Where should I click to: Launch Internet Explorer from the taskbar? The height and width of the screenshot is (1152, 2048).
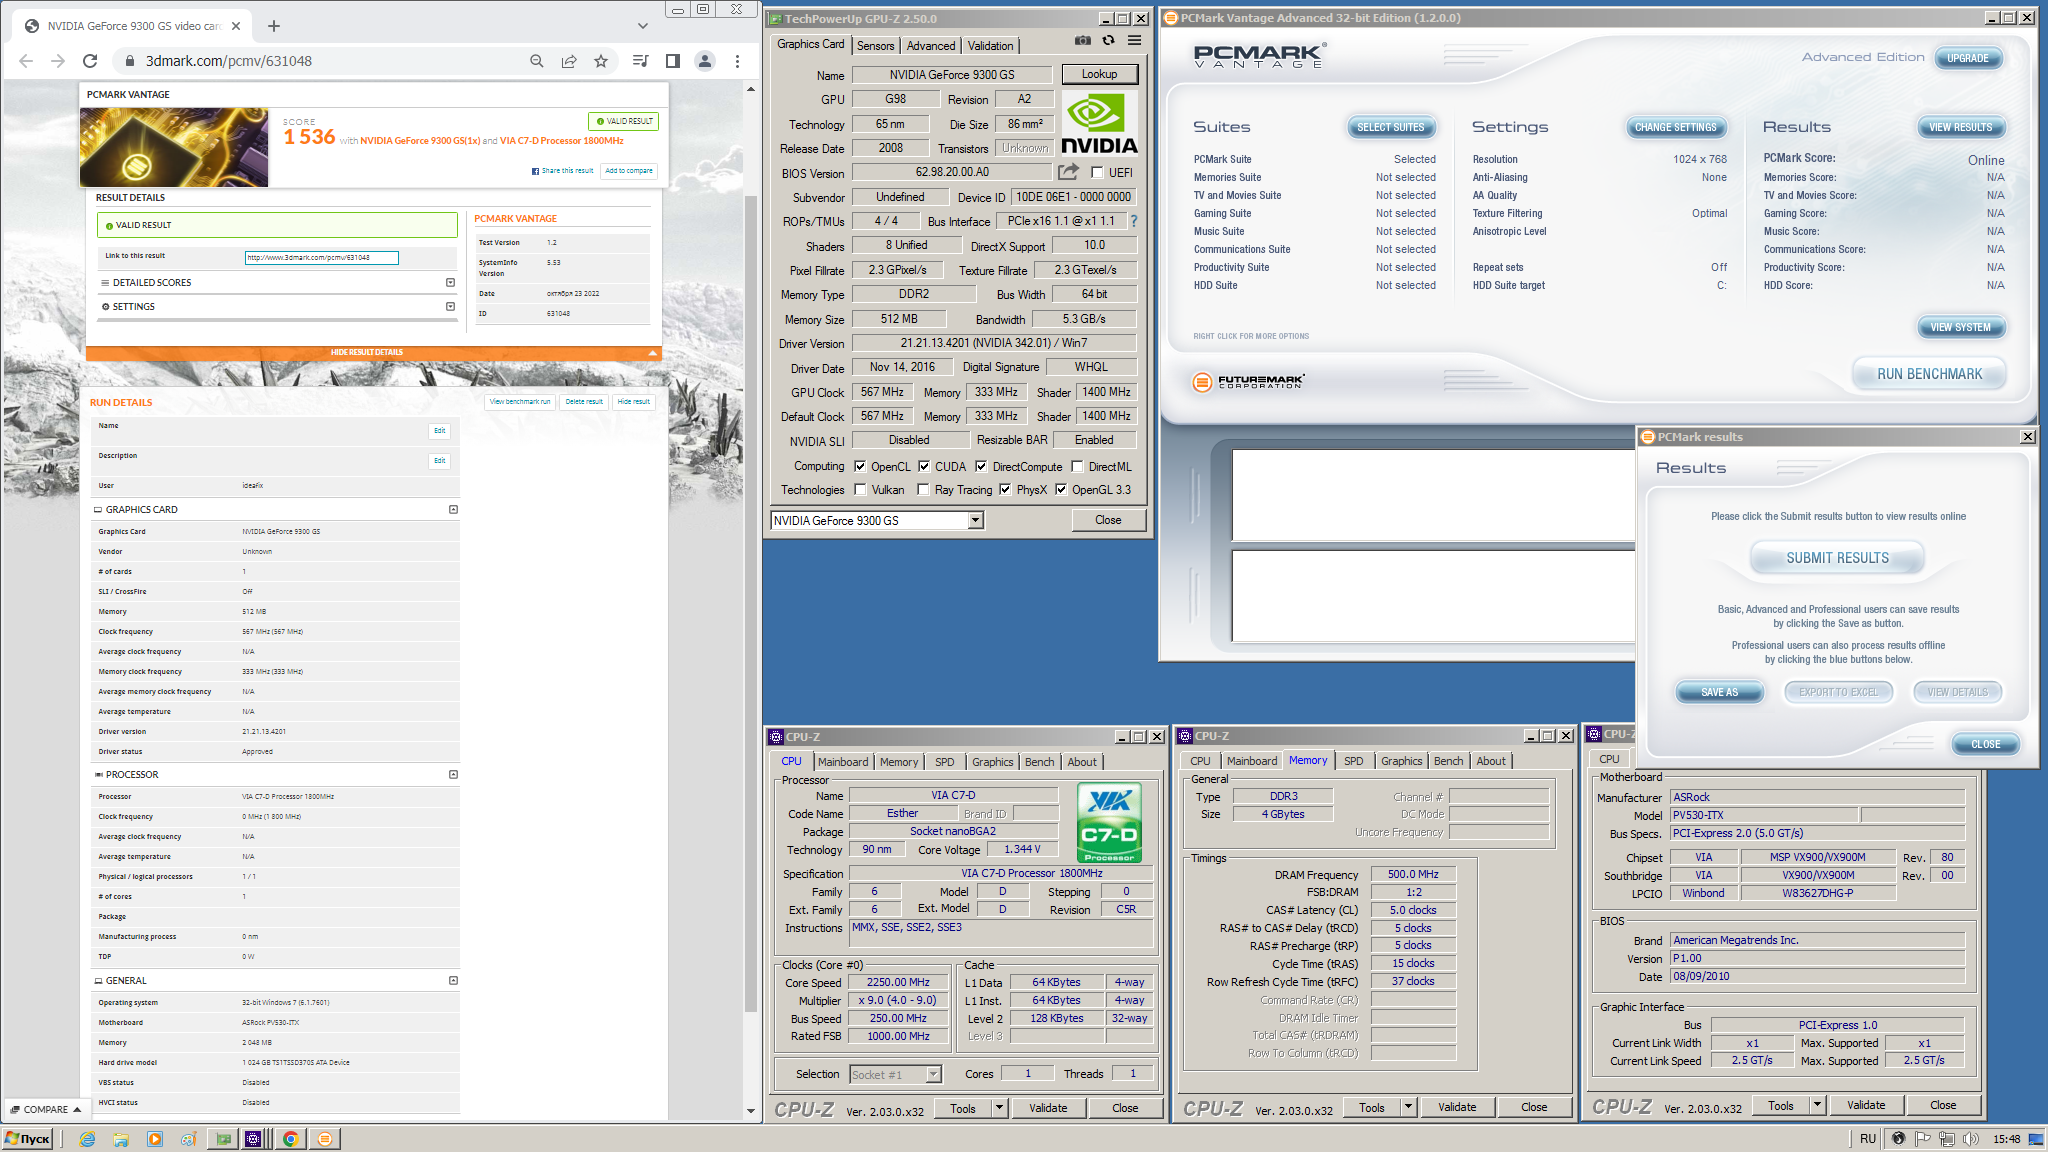[x=88, y=1139]
